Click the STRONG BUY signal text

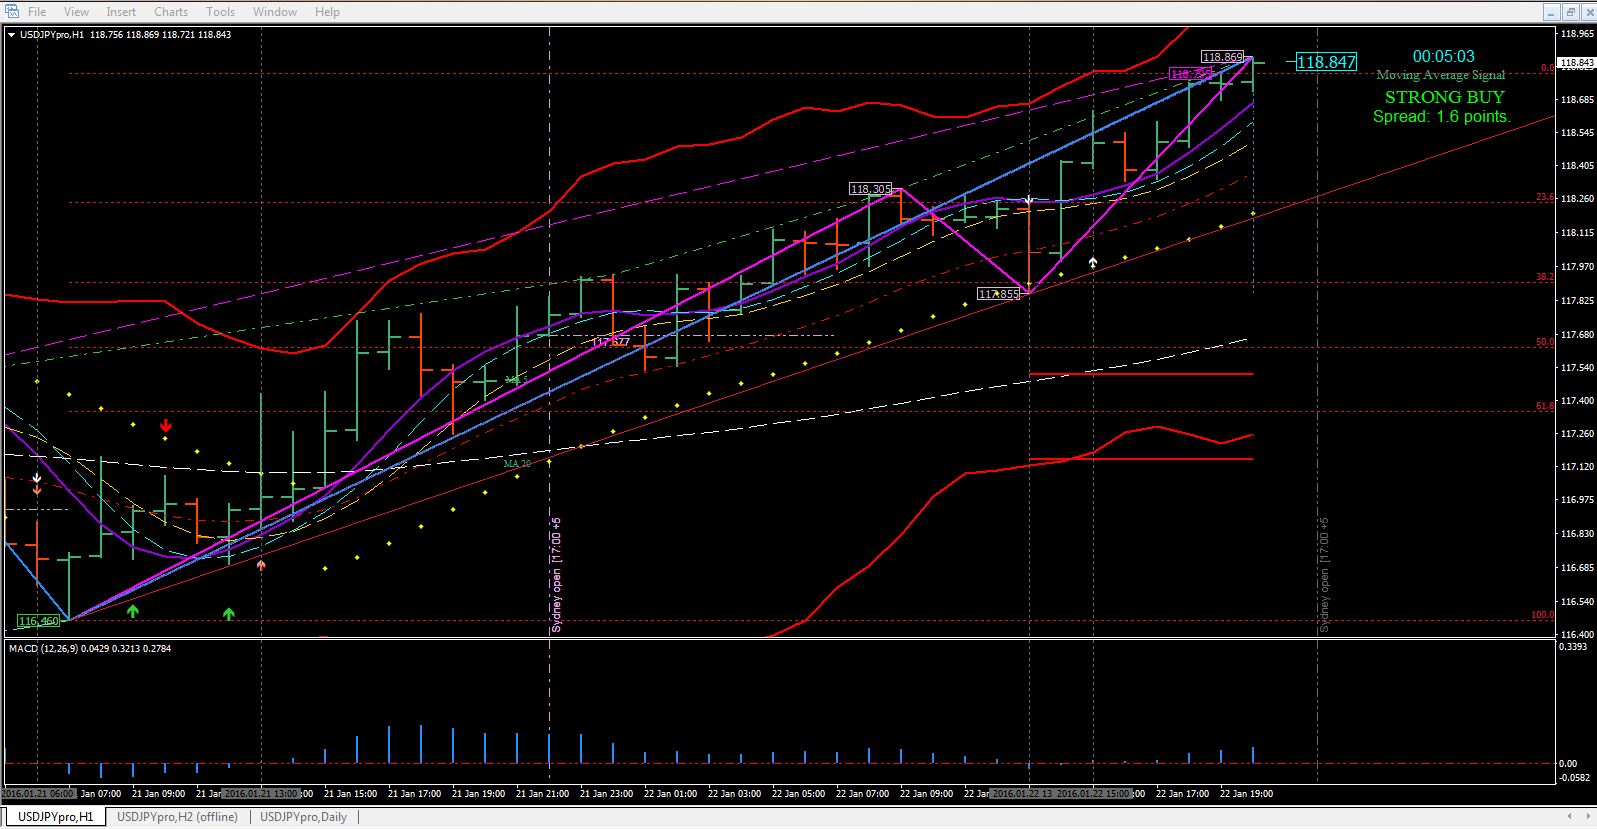(x=1444, y=97)
